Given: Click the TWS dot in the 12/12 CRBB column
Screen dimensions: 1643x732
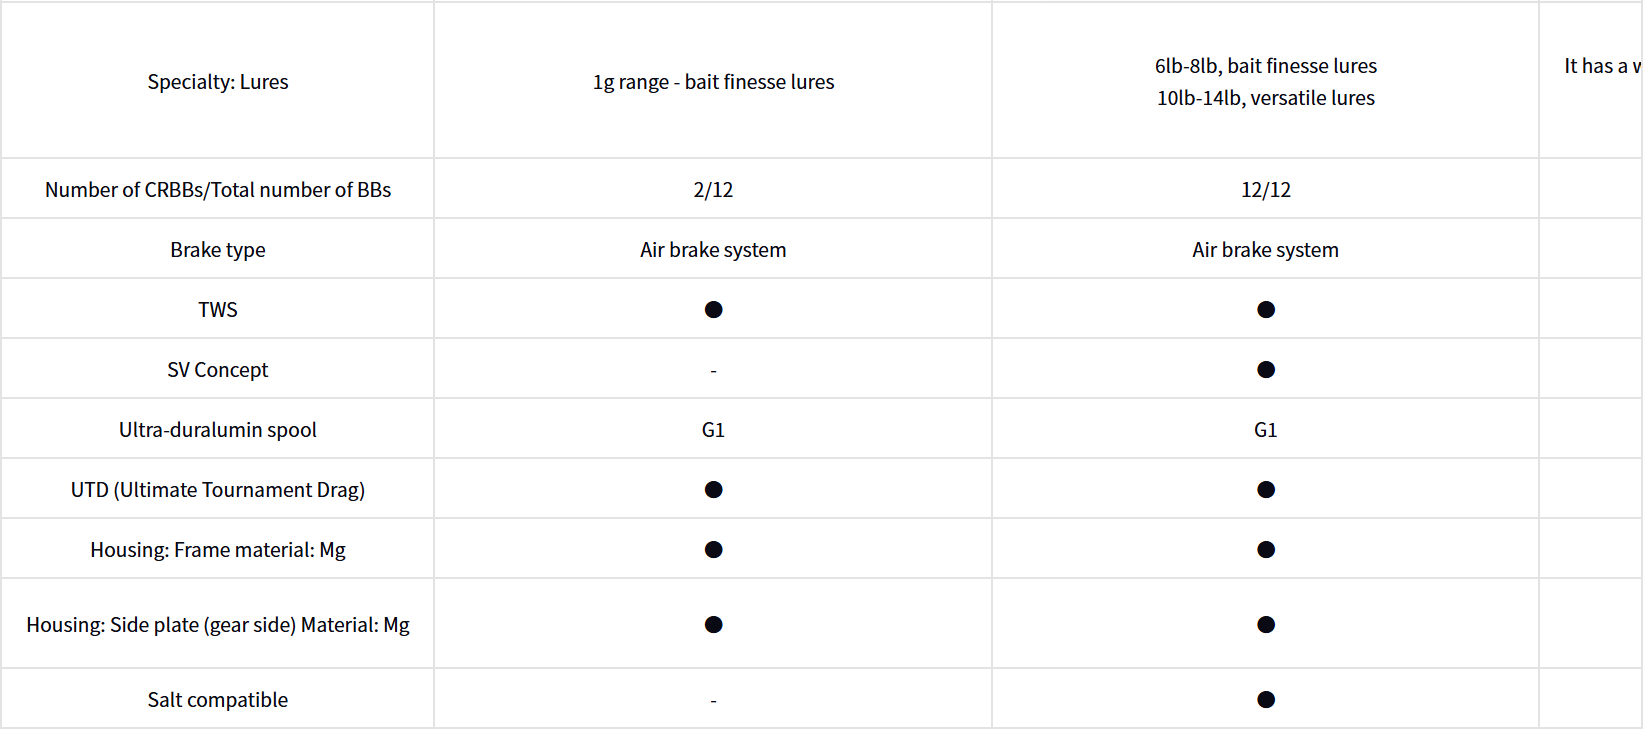Looking at the screenshot, I should coord(1266,310).
